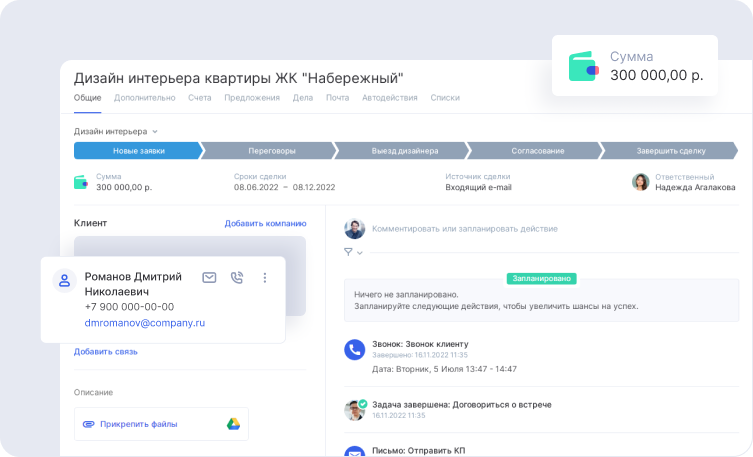Click the Романов contact avatar icon
The height and width of the screenshot is (457, 753).
coord(64,281)
